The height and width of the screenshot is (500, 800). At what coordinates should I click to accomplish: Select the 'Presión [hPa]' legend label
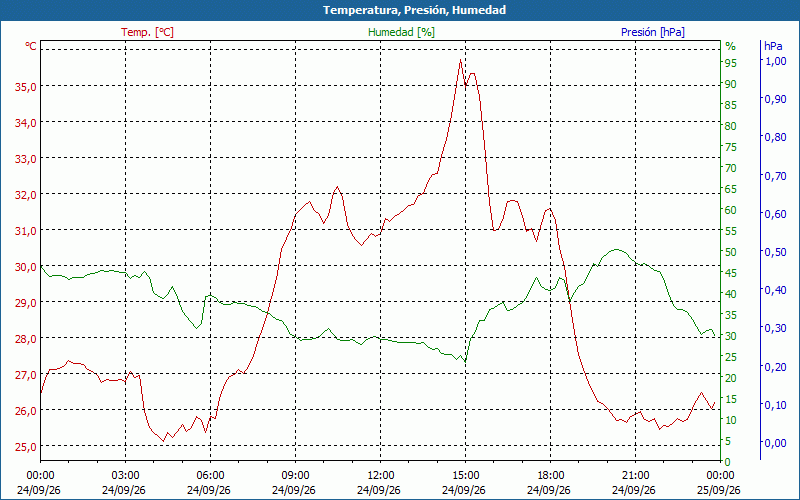point(653,32)
